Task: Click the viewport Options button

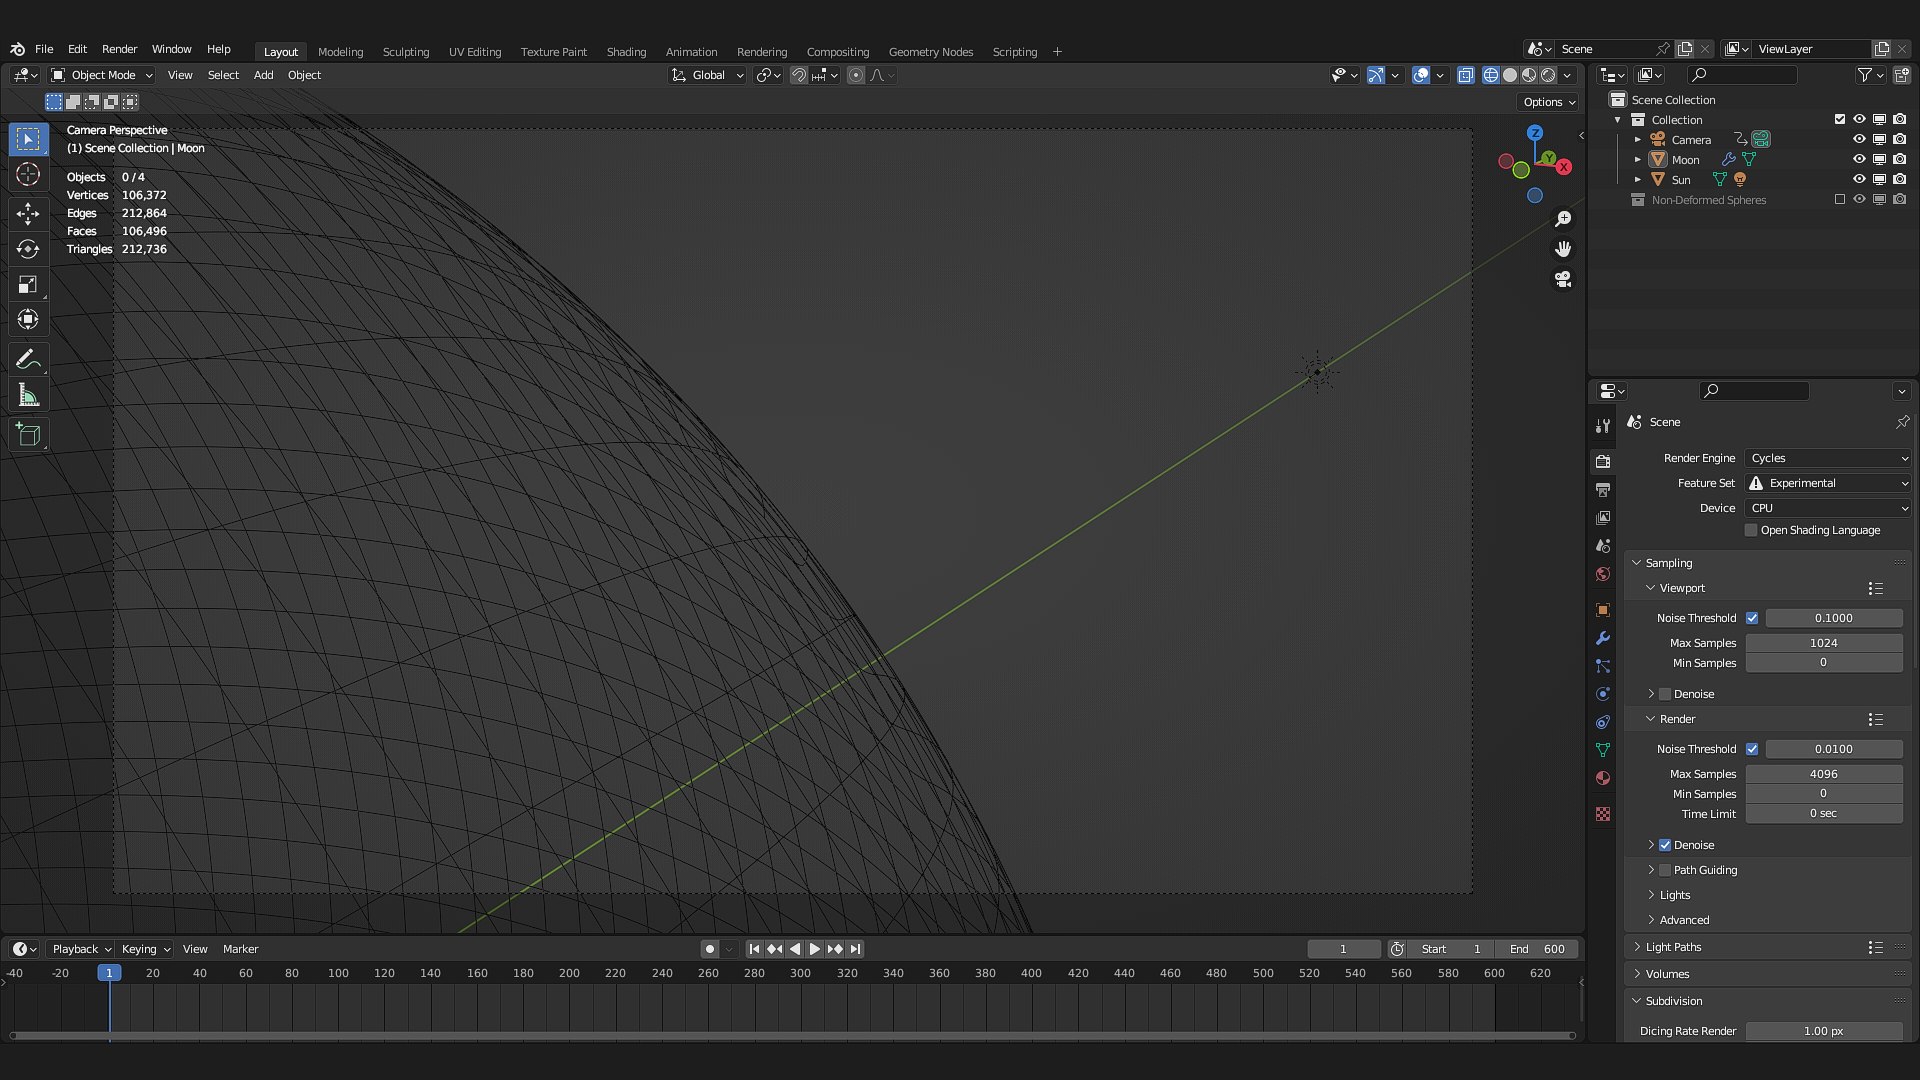Action: (x=1548, y=102)
